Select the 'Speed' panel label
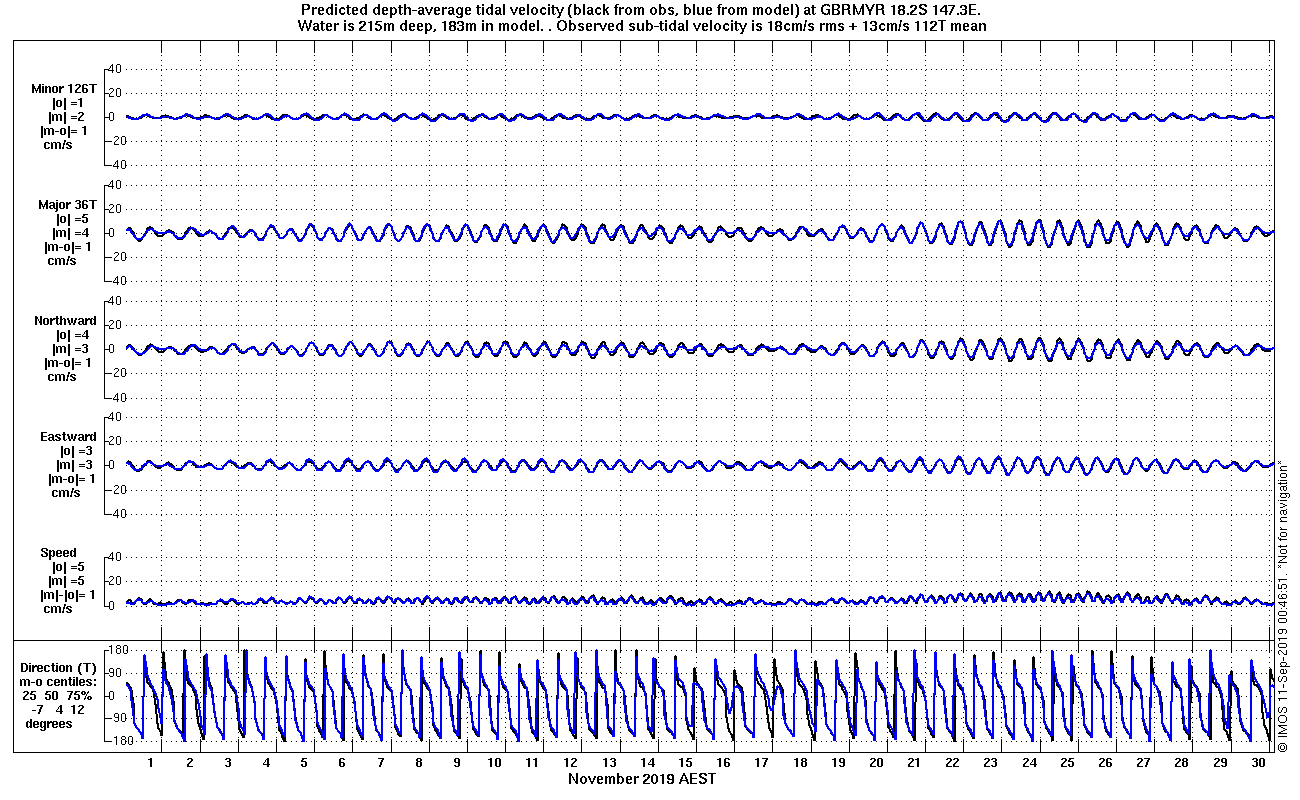This screenshot has height=800, width=1300. point(58,553)
